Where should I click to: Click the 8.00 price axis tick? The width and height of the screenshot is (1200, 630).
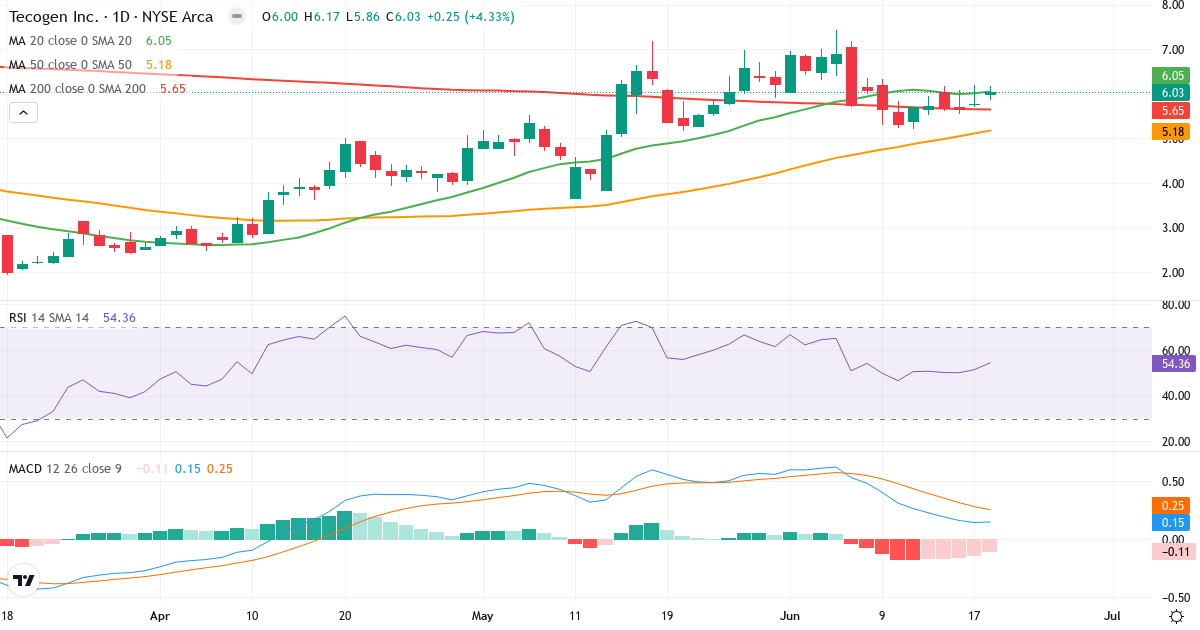pos(1173,5)
